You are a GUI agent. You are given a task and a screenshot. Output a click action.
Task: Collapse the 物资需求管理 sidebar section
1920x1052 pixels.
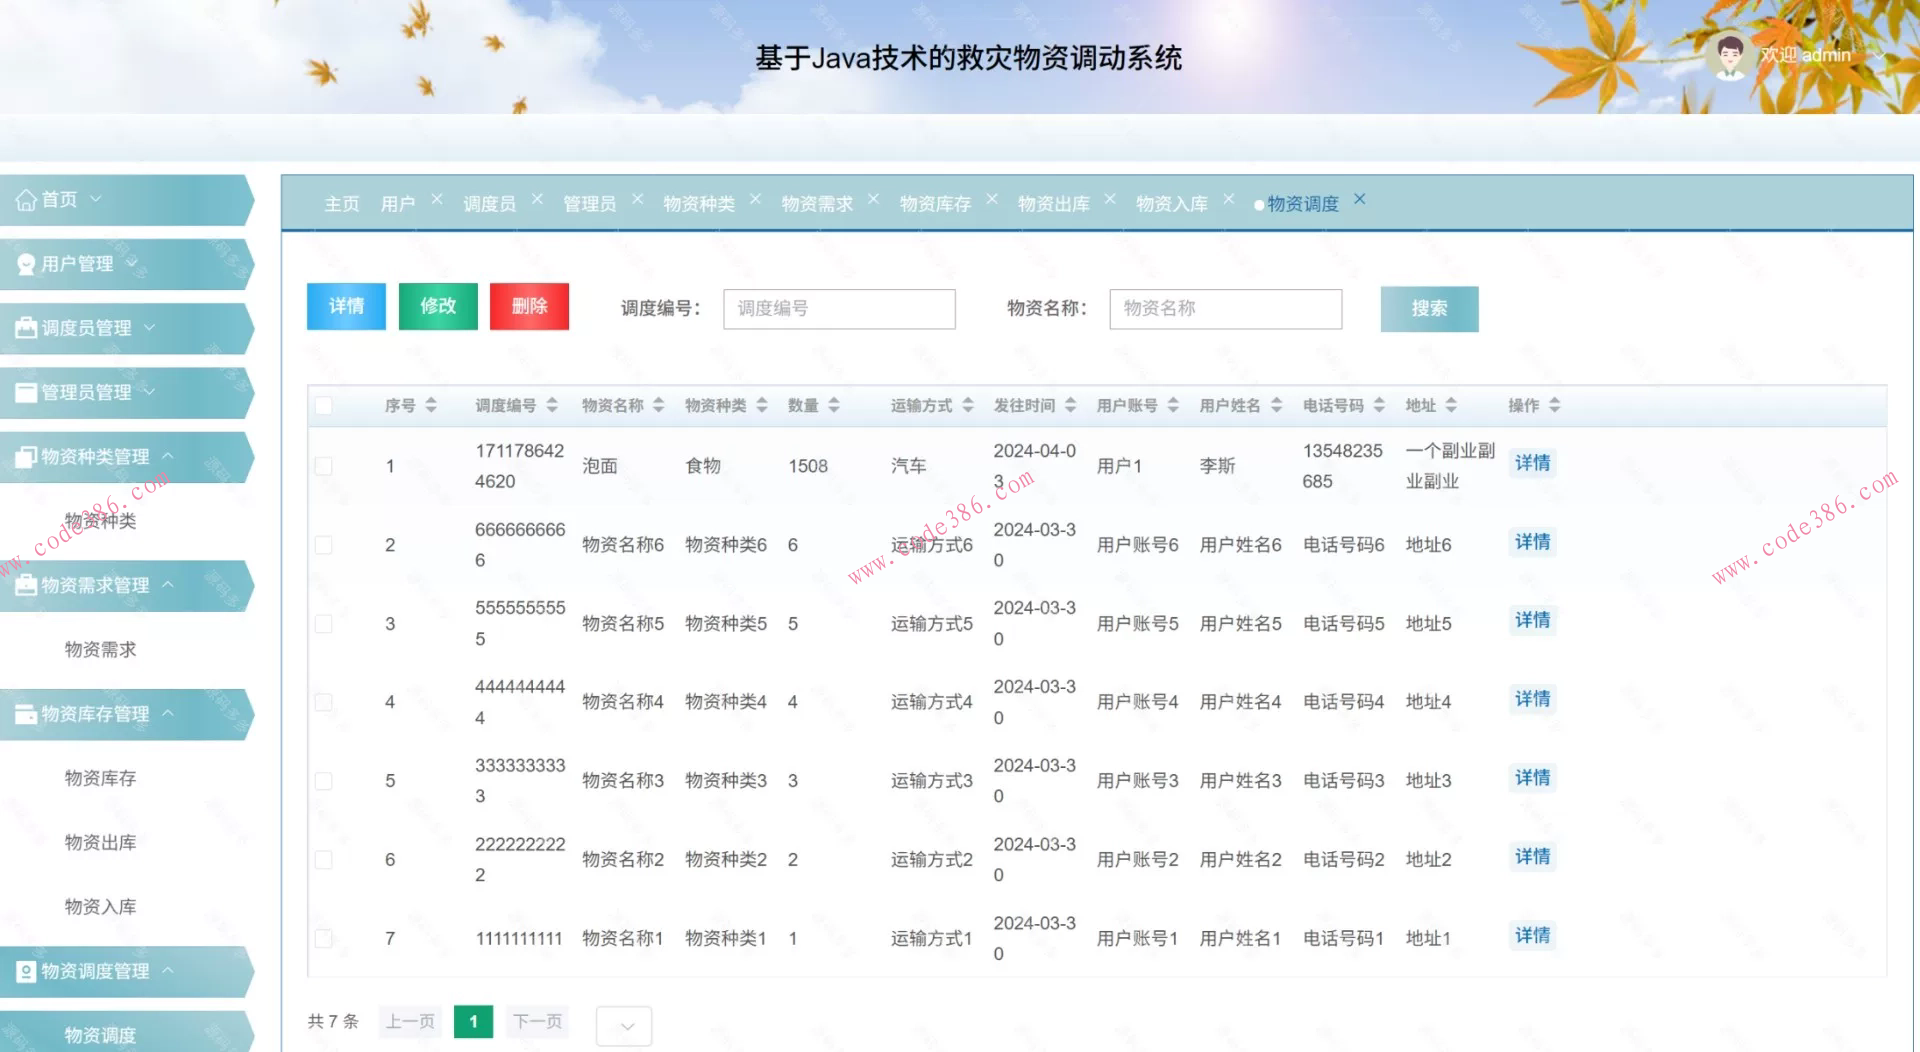point(169,585)
